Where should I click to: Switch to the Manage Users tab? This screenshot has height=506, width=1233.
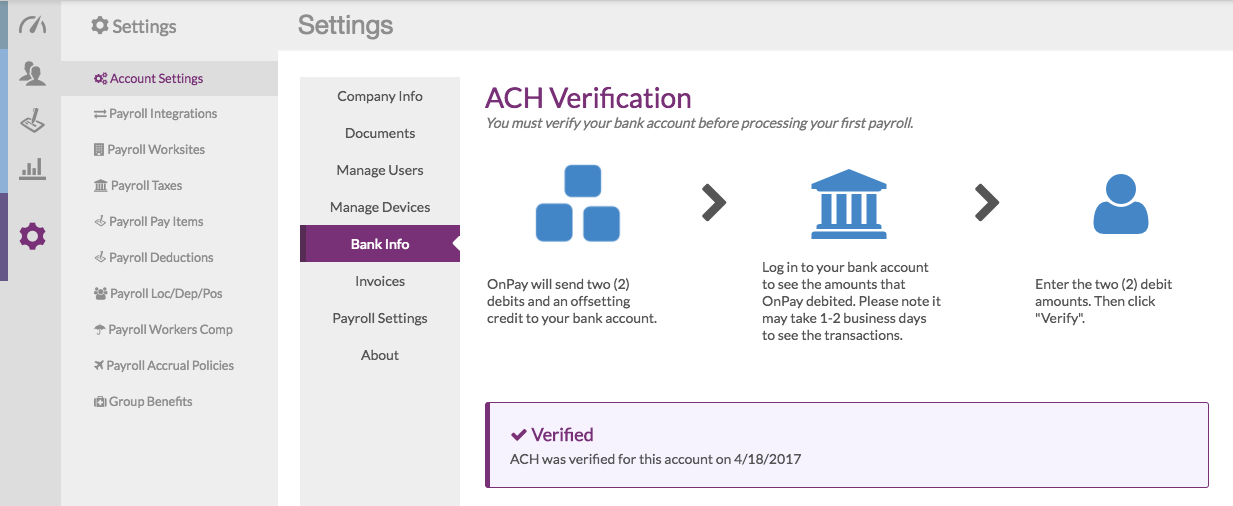tap(380, 171)
